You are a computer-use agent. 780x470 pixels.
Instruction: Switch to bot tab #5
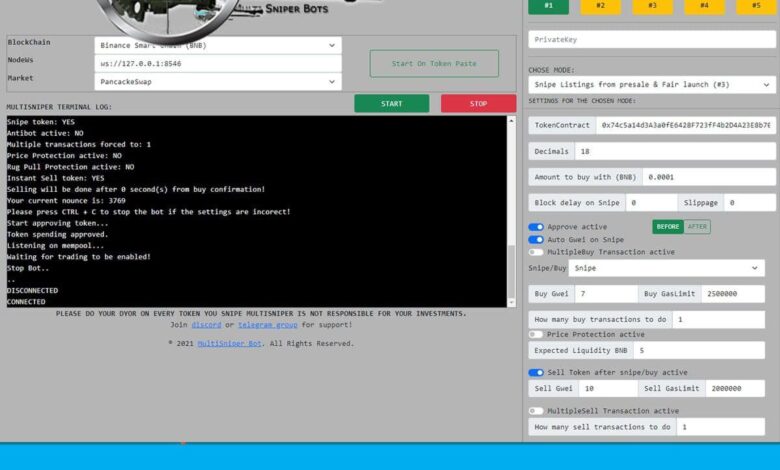point(756,6)
